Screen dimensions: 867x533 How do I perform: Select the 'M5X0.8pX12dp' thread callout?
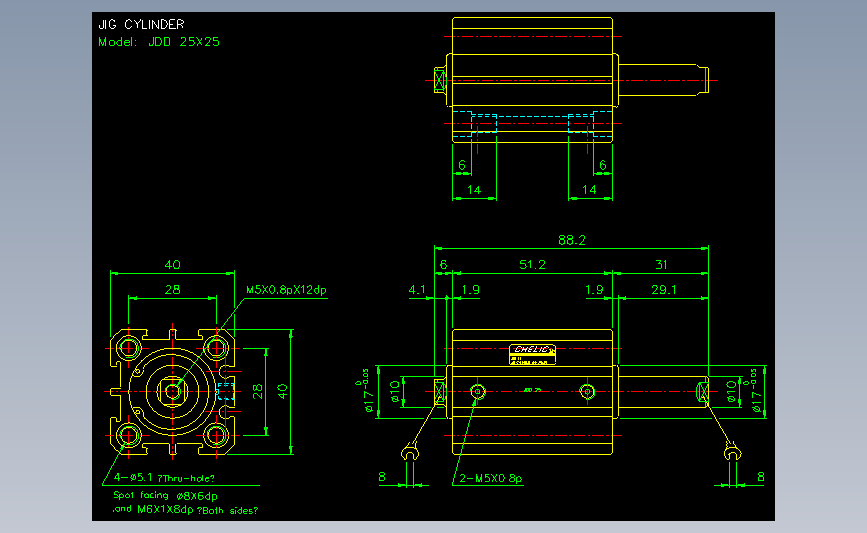click(x=286, y=290)
